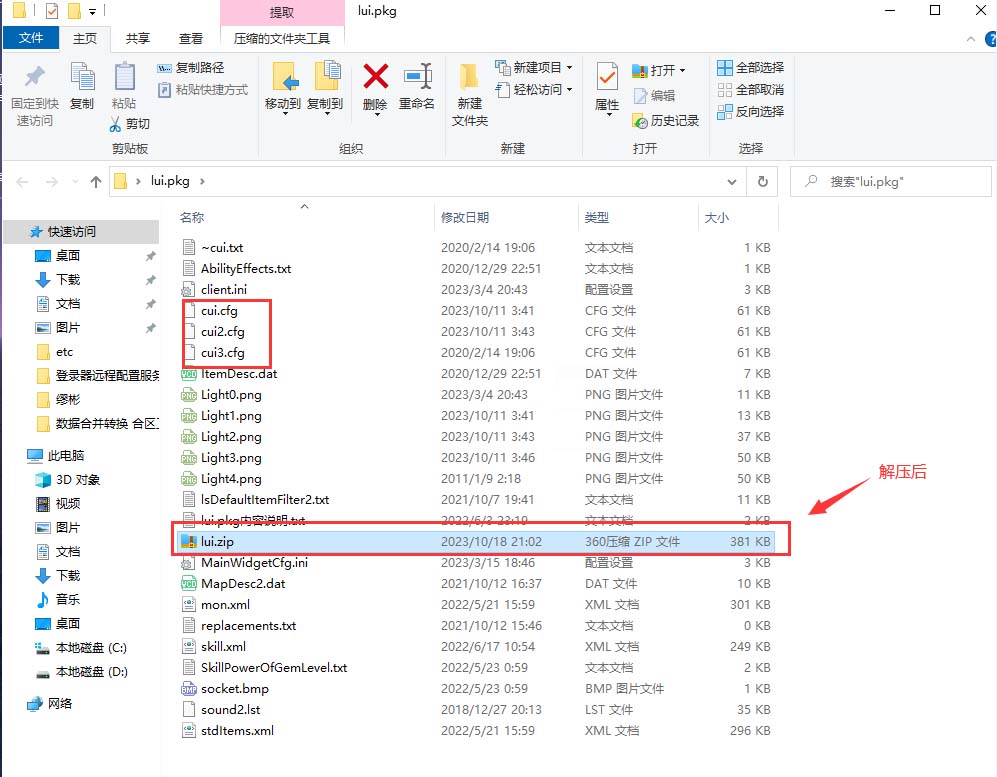Click the Extract (提取) contextual tab
This screenshot has height=777, width=997.
click(x=282, y=13)
